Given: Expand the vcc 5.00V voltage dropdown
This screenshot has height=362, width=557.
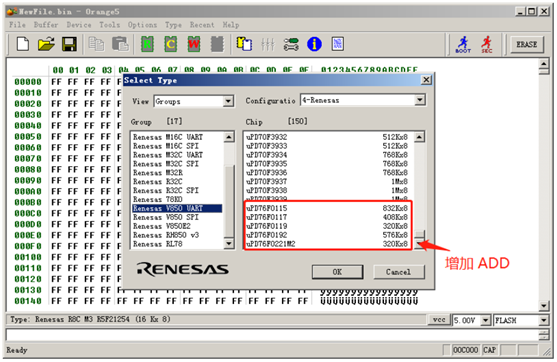Looking at the screenshot, I should click(x=486, y=320).
